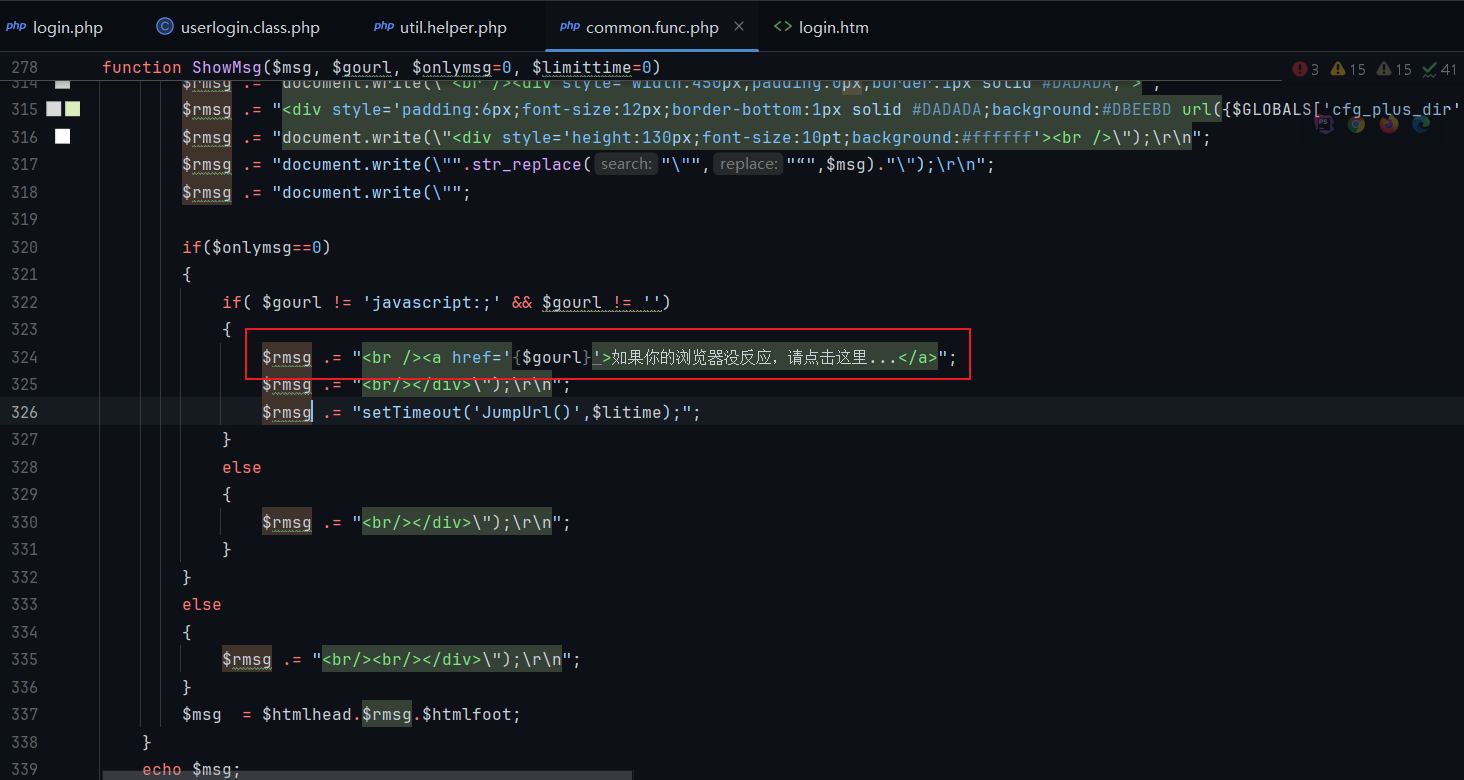The height and width of the screenshot is (780, 1464).
Task: Close the common.func.php tab
Action: 739,27
